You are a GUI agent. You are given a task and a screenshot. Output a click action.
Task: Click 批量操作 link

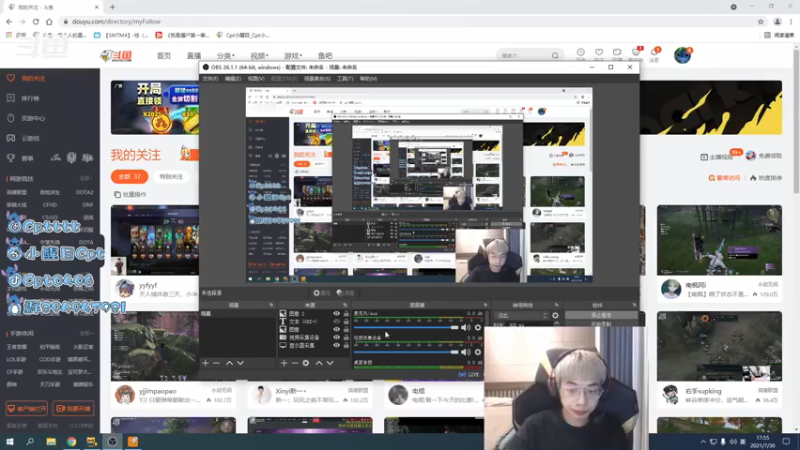click(x=131, y=194)
